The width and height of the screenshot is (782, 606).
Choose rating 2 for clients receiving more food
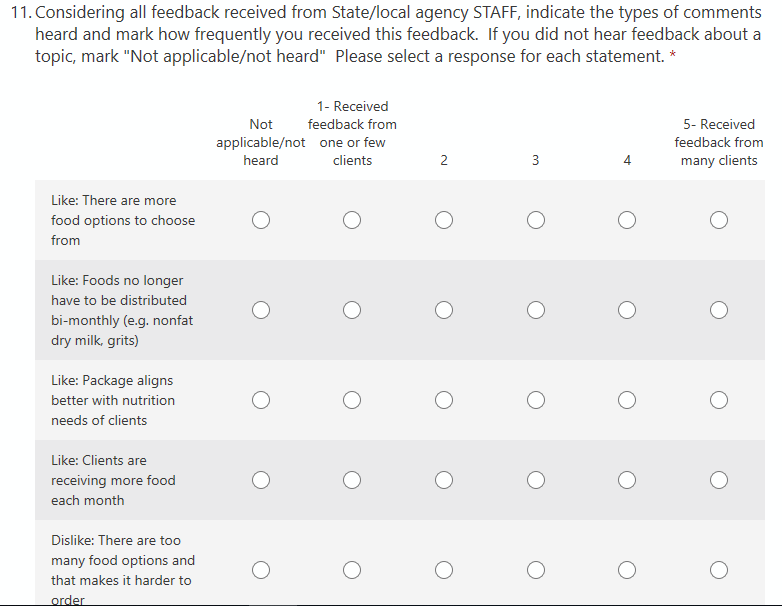444,480
